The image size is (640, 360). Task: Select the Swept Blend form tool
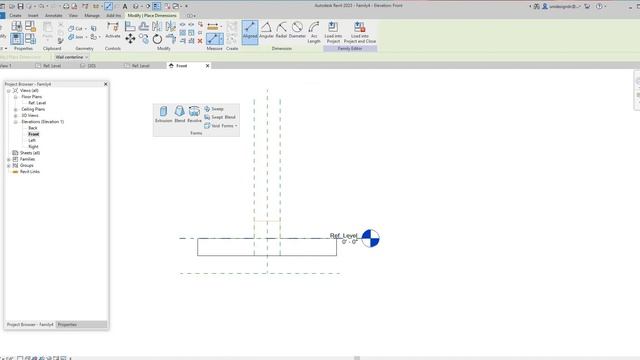220,117
